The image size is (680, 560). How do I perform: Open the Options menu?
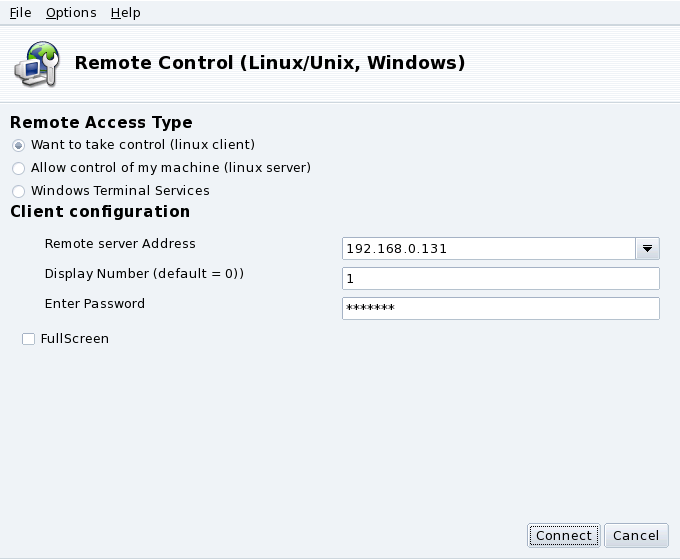pyautogui.click(x=71, y=13)
